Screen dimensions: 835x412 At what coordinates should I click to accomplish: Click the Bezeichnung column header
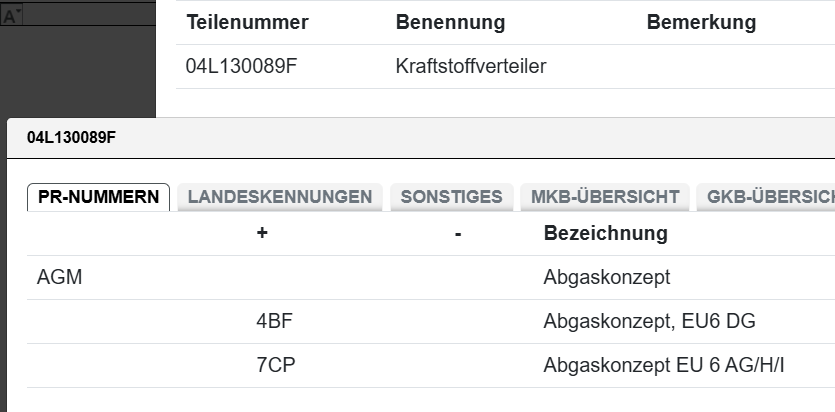click(605, 234)
